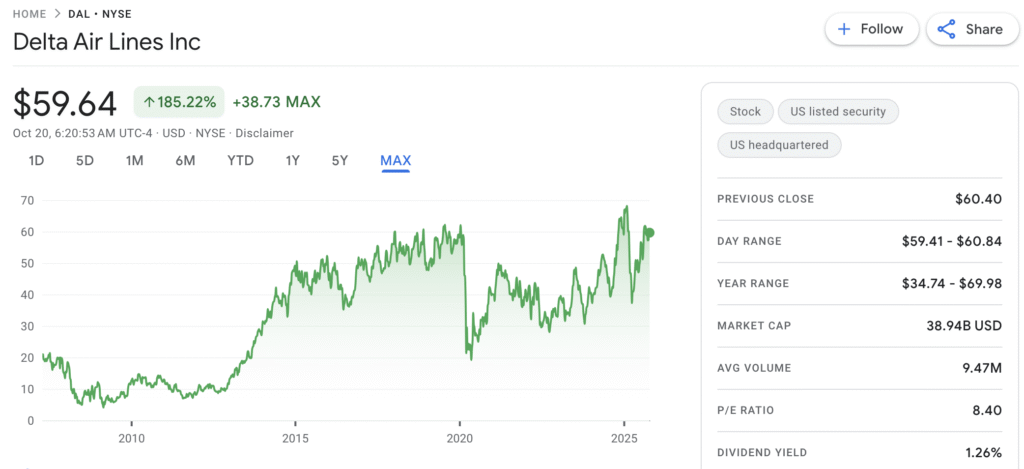1024x469 pixels.
Task: Select the 1D time range tab
Action: pyautogui.click(x=36, y=161)
